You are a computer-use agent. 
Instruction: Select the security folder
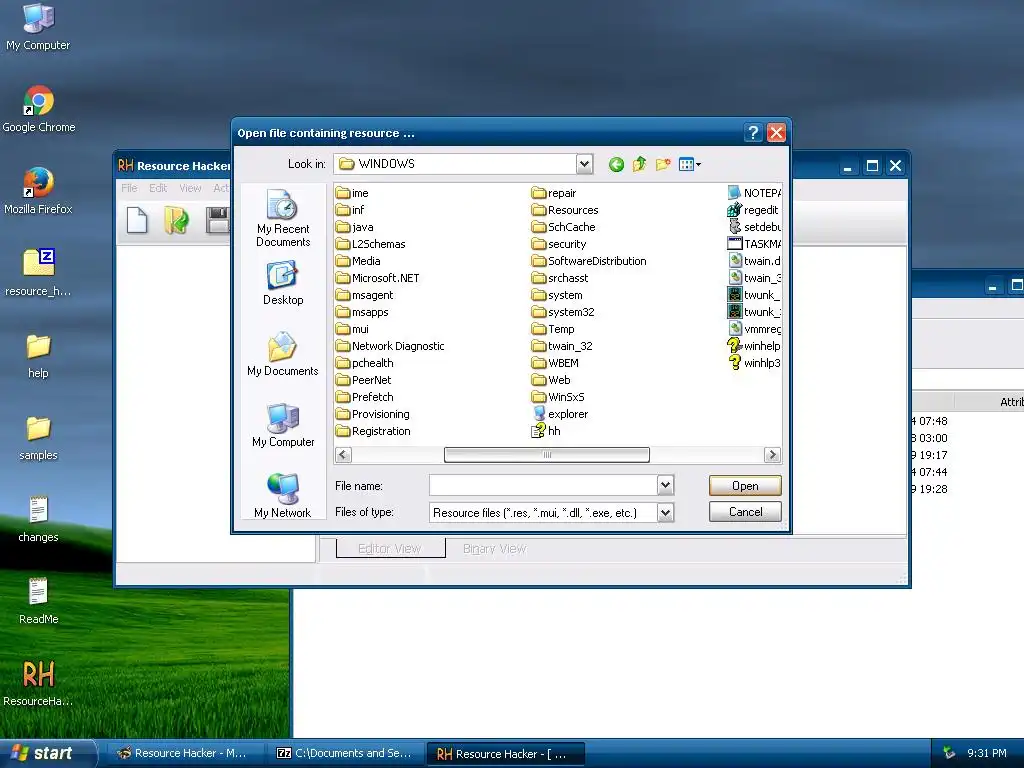559,244
